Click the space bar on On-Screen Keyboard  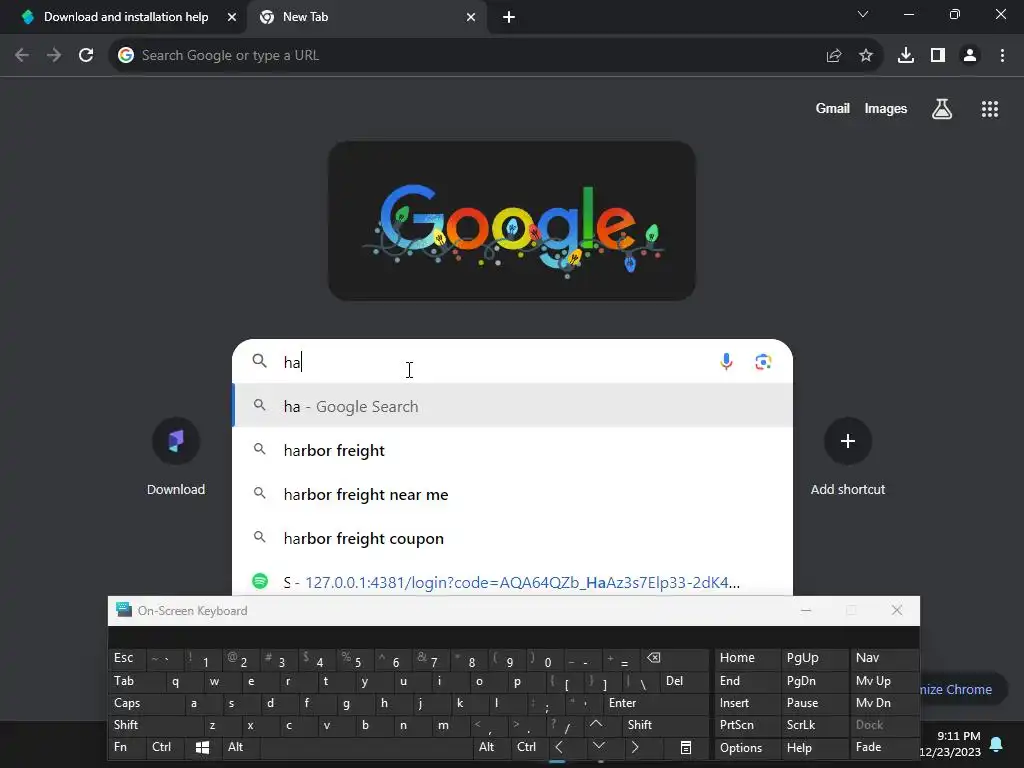[367, 747]
